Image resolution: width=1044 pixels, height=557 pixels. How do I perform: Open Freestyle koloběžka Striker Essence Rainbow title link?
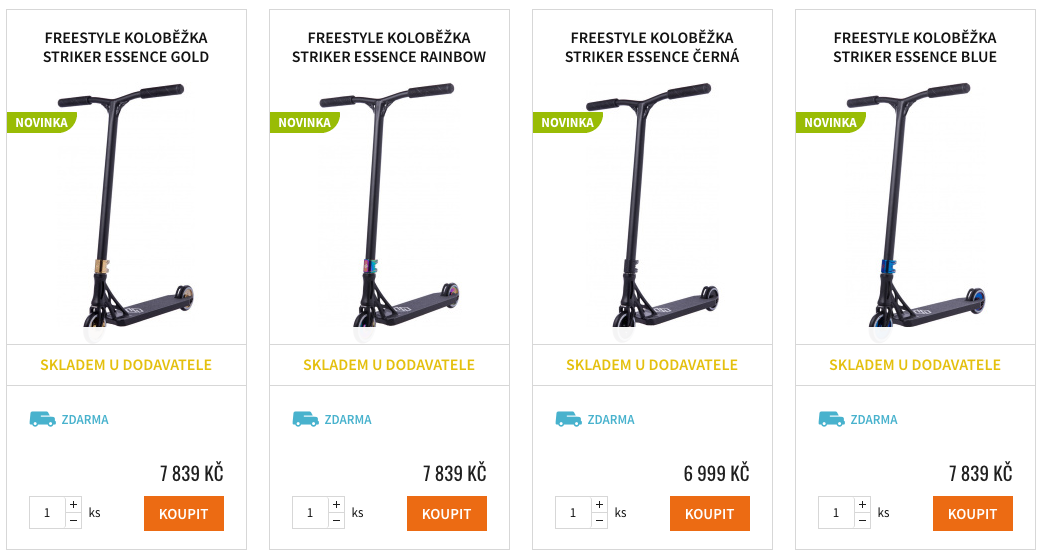point(389,47)
